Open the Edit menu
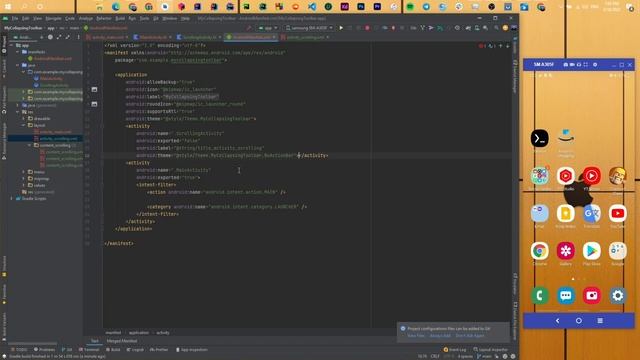 [25, 18]
